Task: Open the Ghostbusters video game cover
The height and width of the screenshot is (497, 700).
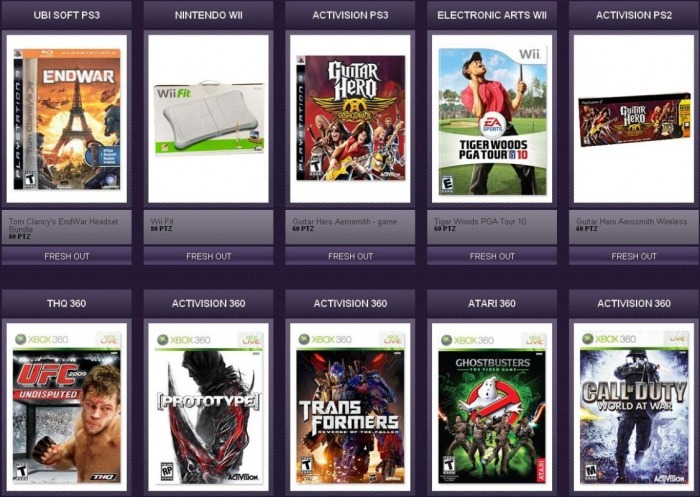Action: coord(492,407)
